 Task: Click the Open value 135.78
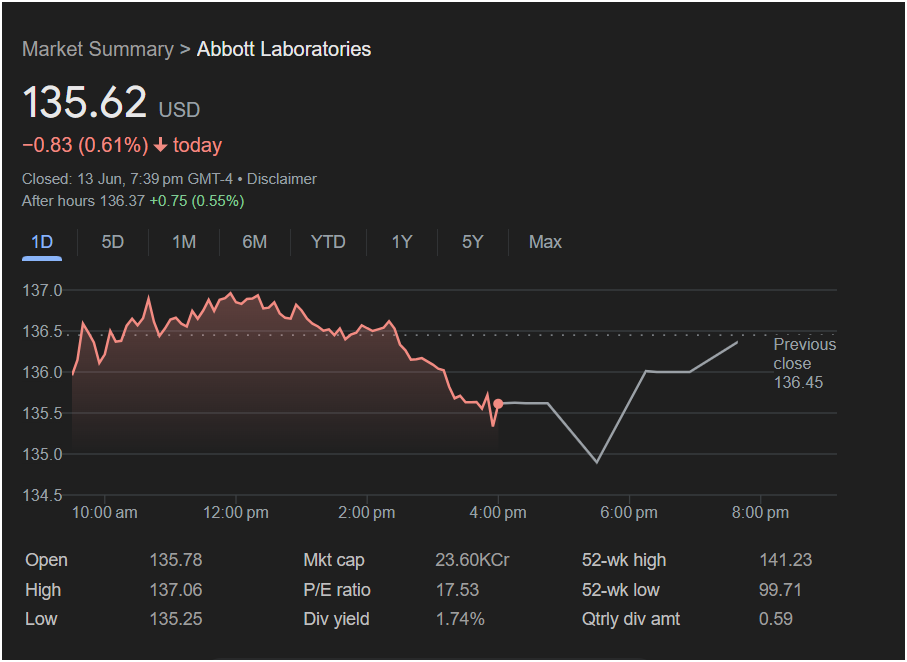[176, 560]
